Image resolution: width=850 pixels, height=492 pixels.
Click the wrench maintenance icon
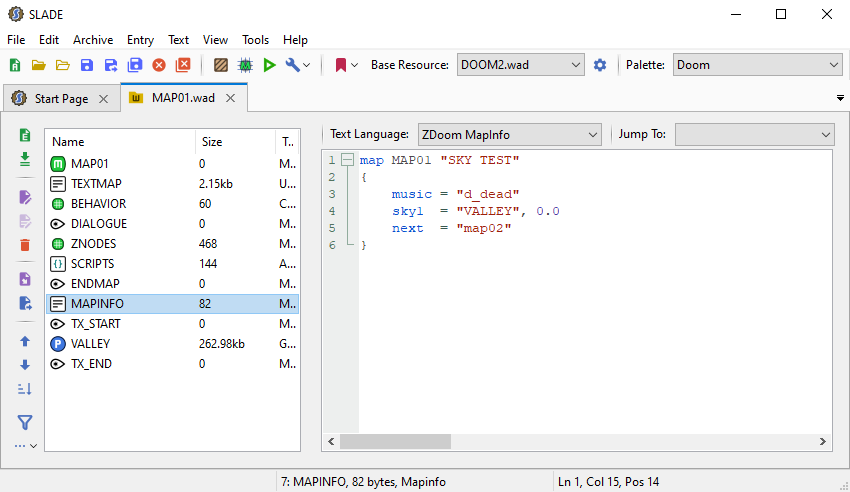[x=292, y=65]
